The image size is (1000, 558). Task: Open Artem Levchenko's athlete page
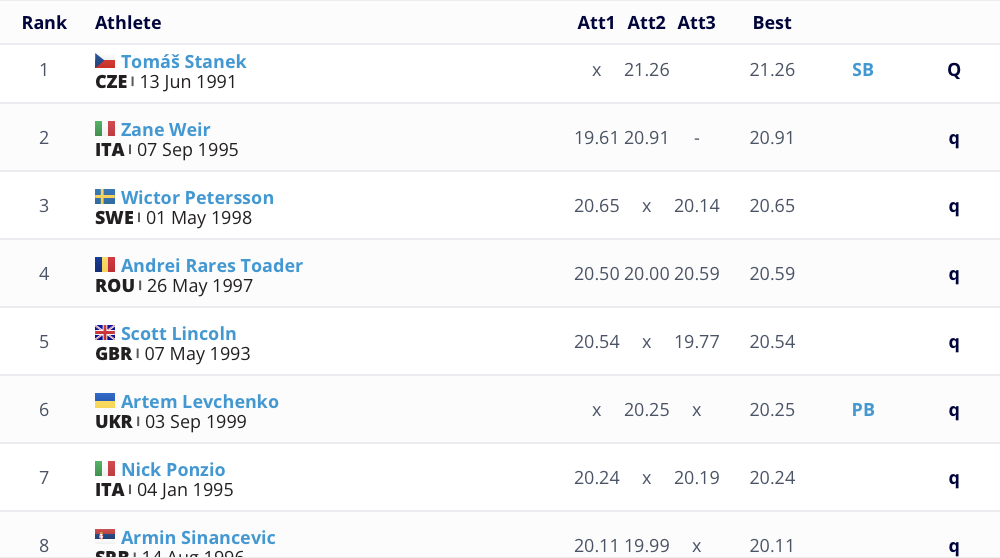coord(199,401)
